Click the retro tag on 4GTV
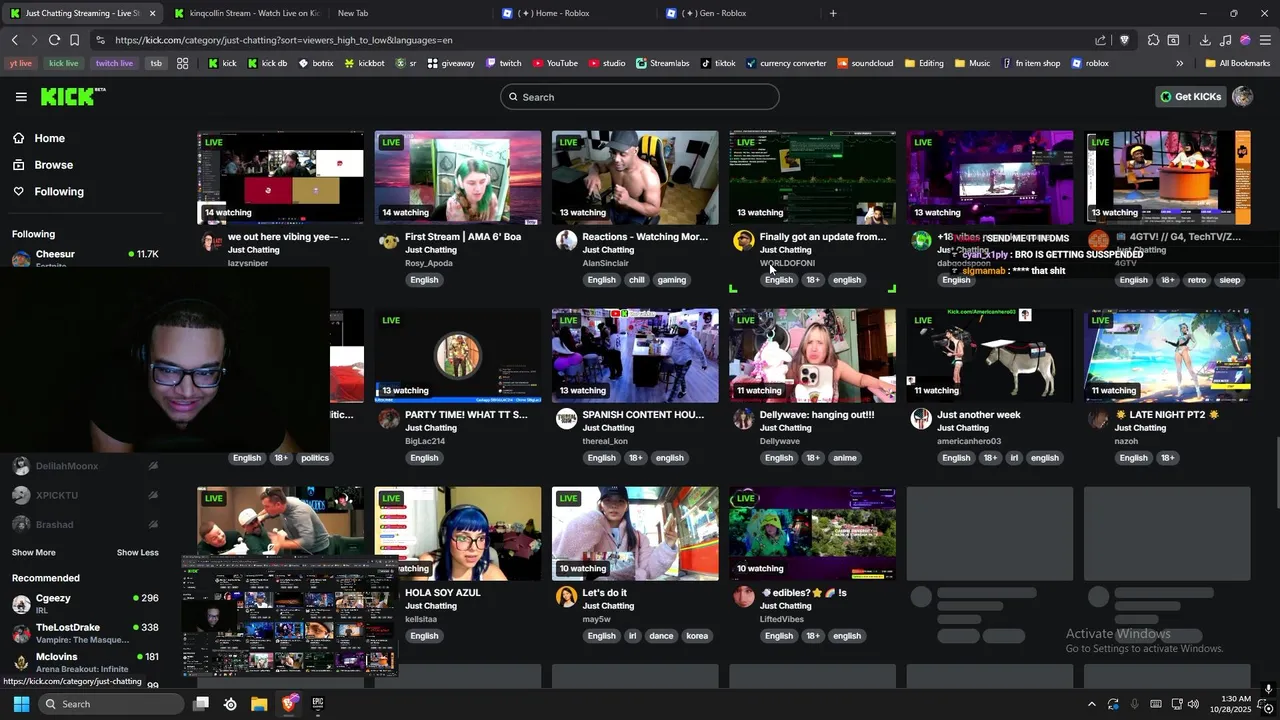This screenshot has width=1280, height=720. (1197, 280)
